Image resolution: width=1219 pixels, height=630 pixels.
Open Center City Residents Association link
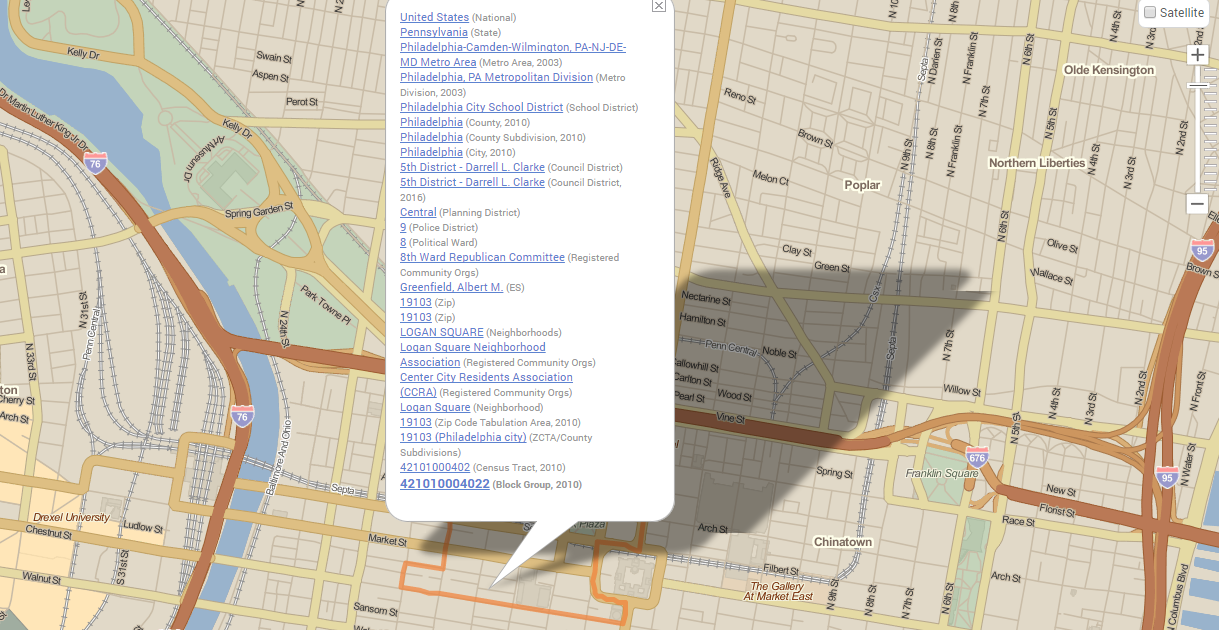[486, 384]
